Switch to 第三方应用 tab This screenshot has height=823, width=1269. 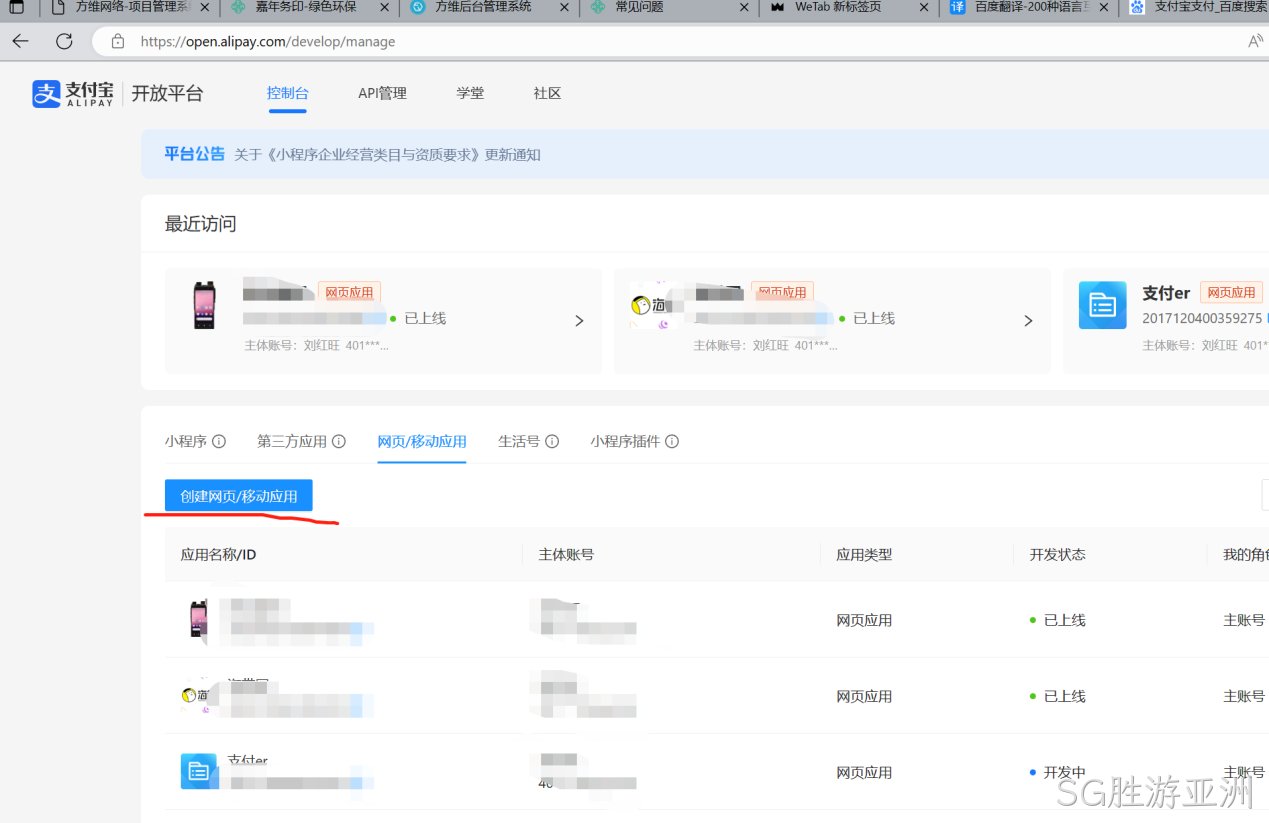point(292,441)
